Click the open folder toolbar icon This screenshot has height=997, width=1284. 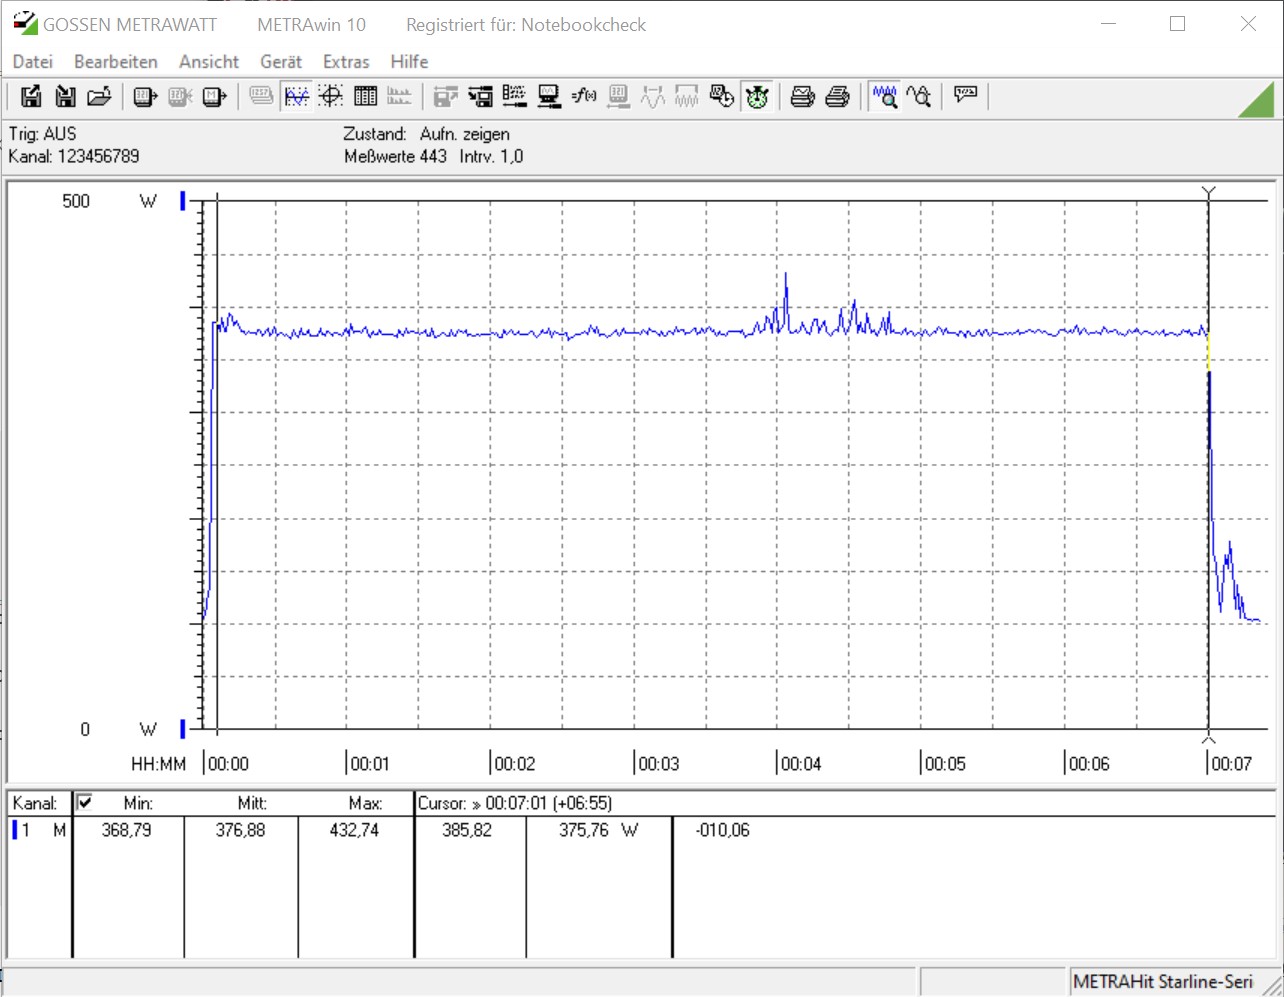98,96
